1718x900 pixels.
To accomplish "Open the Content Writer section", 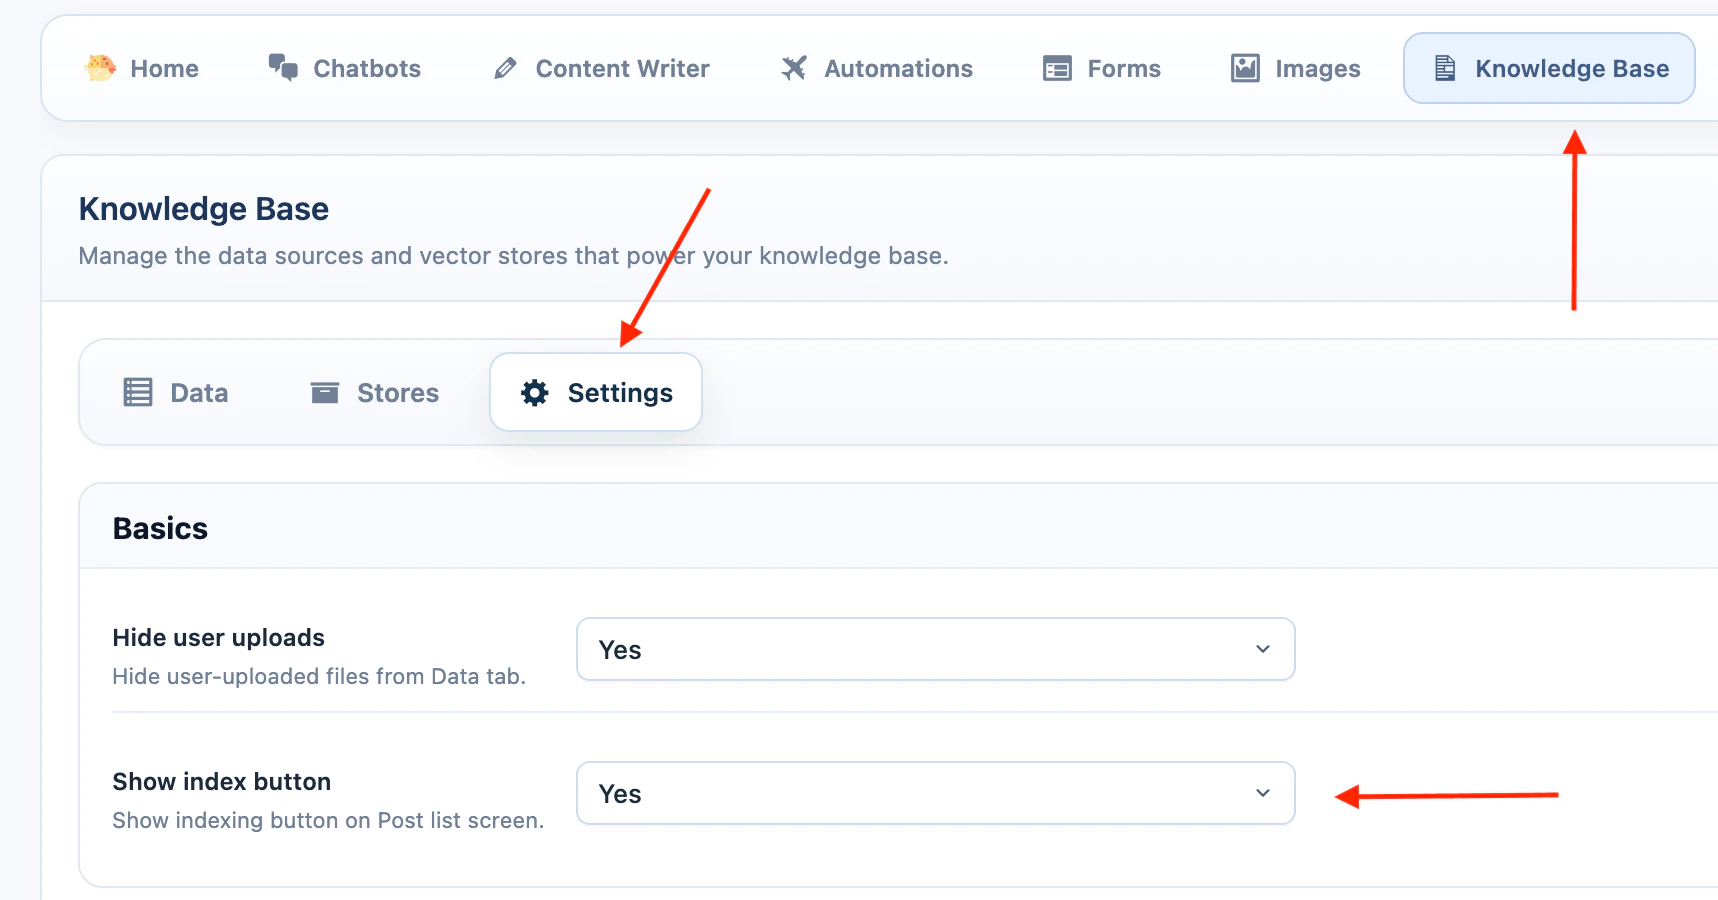I will (602, 68).
